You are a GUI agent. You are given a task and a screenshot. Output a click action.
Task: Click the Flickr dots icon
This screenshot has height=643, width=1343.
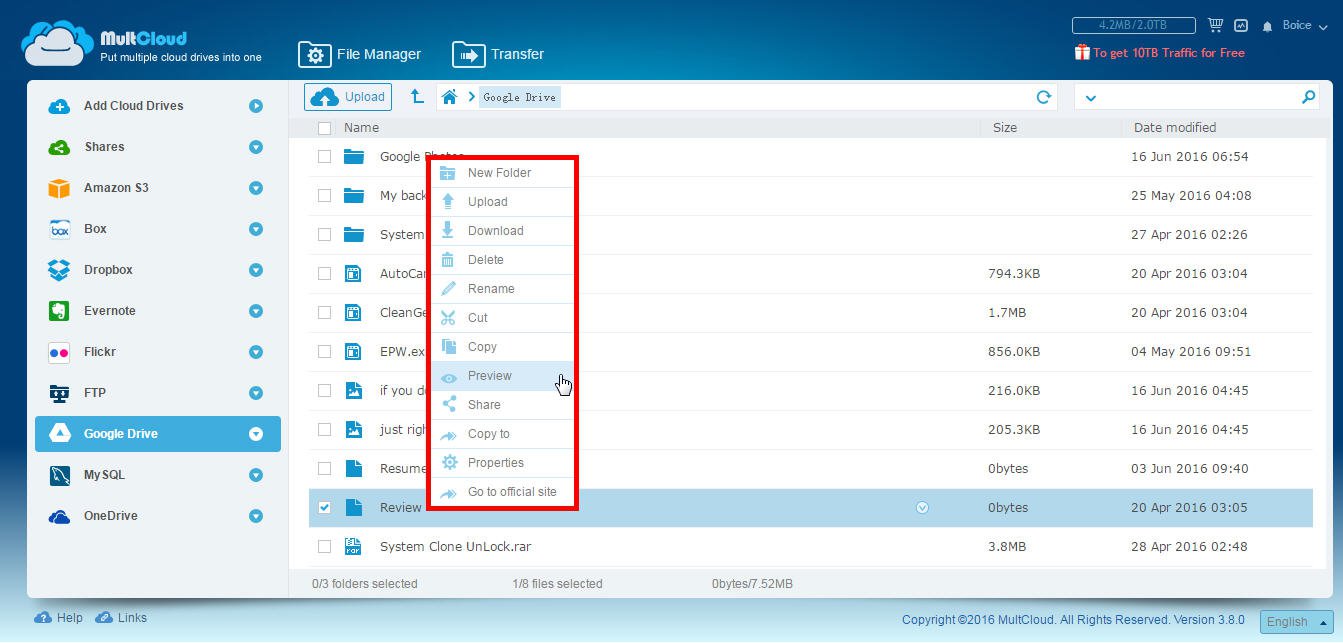59,352
